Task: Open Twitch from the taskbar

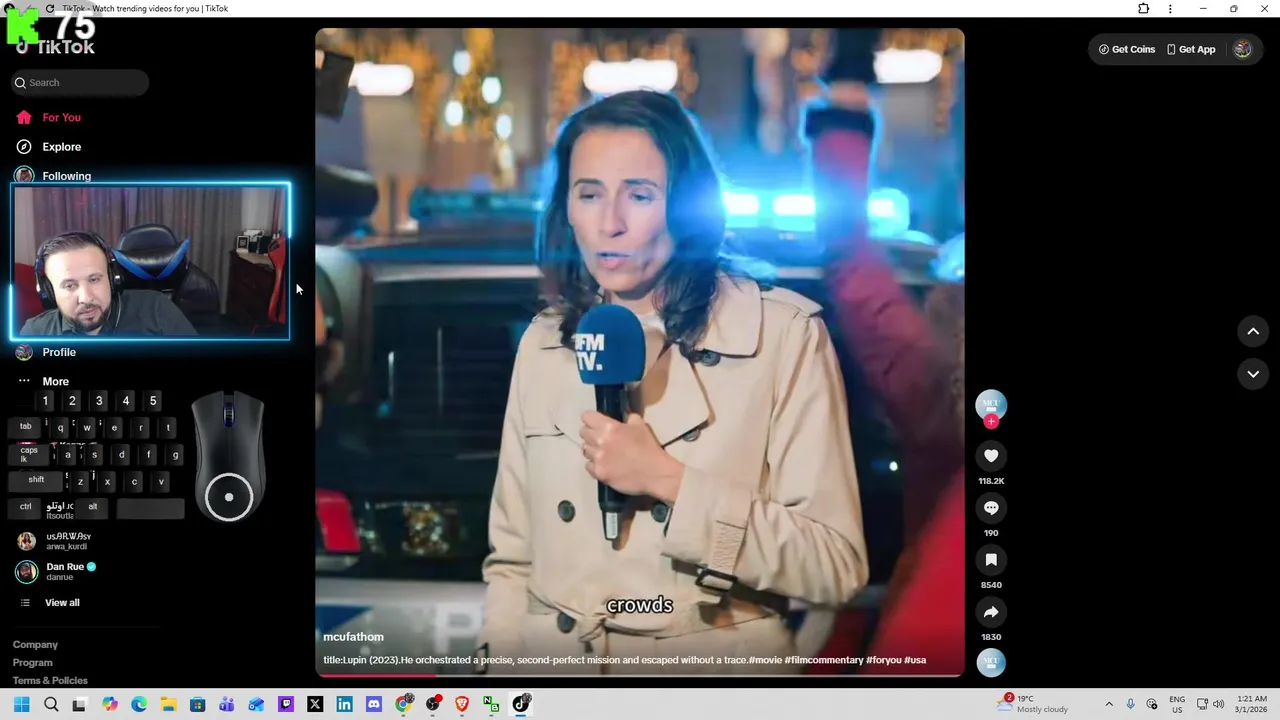Action: point(286,704)
